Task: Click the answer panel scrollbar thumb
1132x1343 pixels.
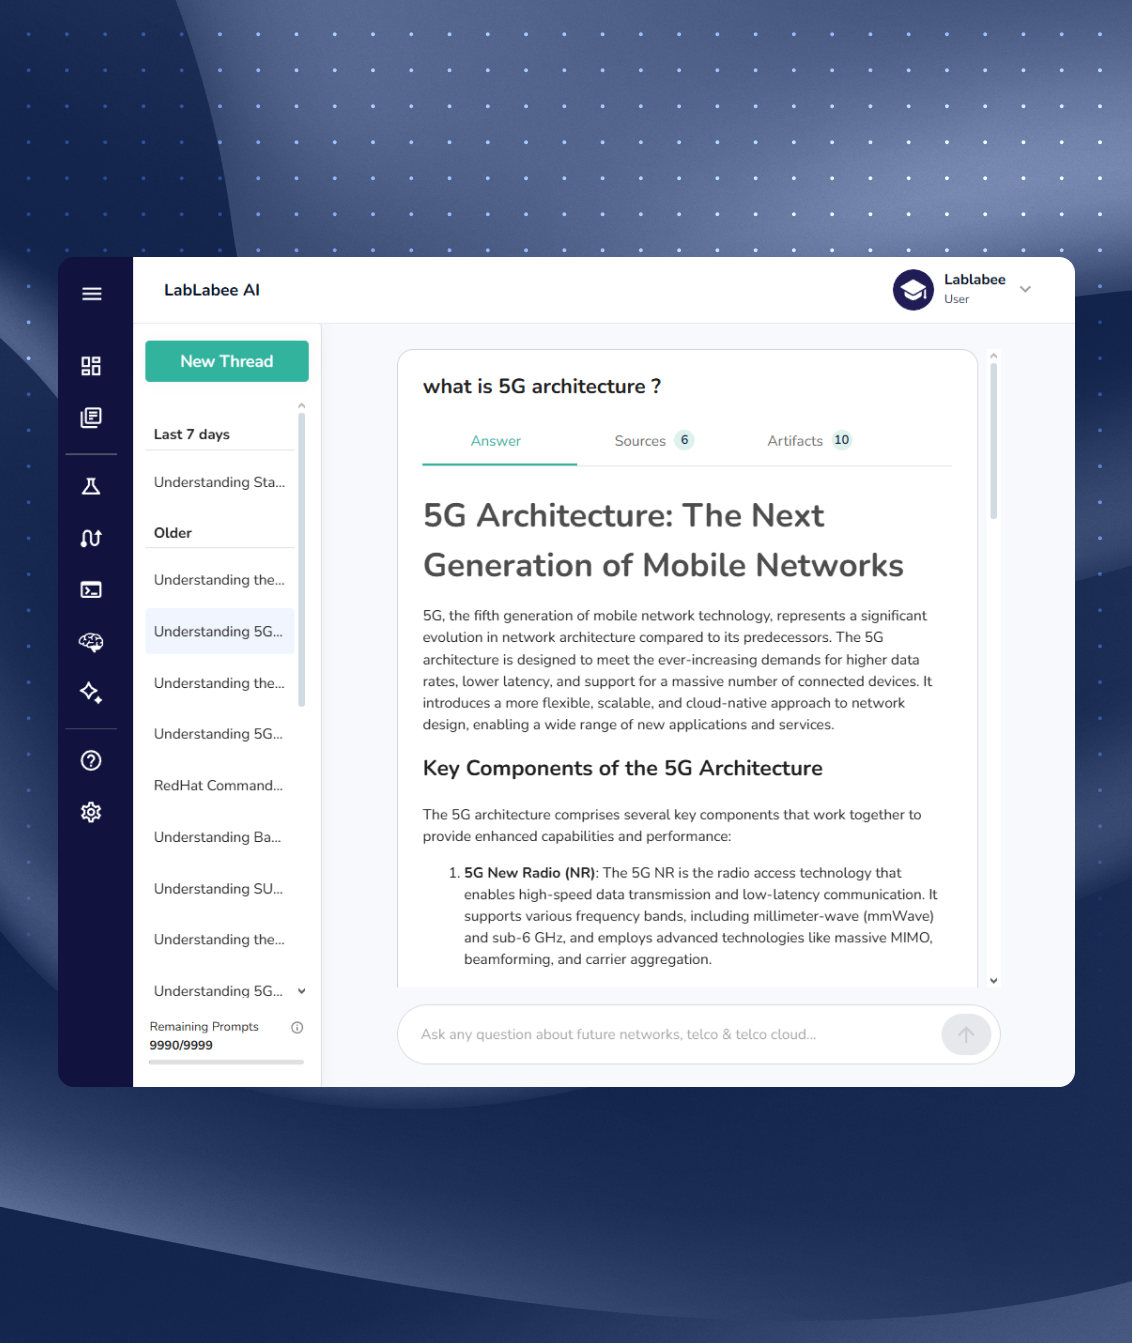Action: click(x=993, y=441)
